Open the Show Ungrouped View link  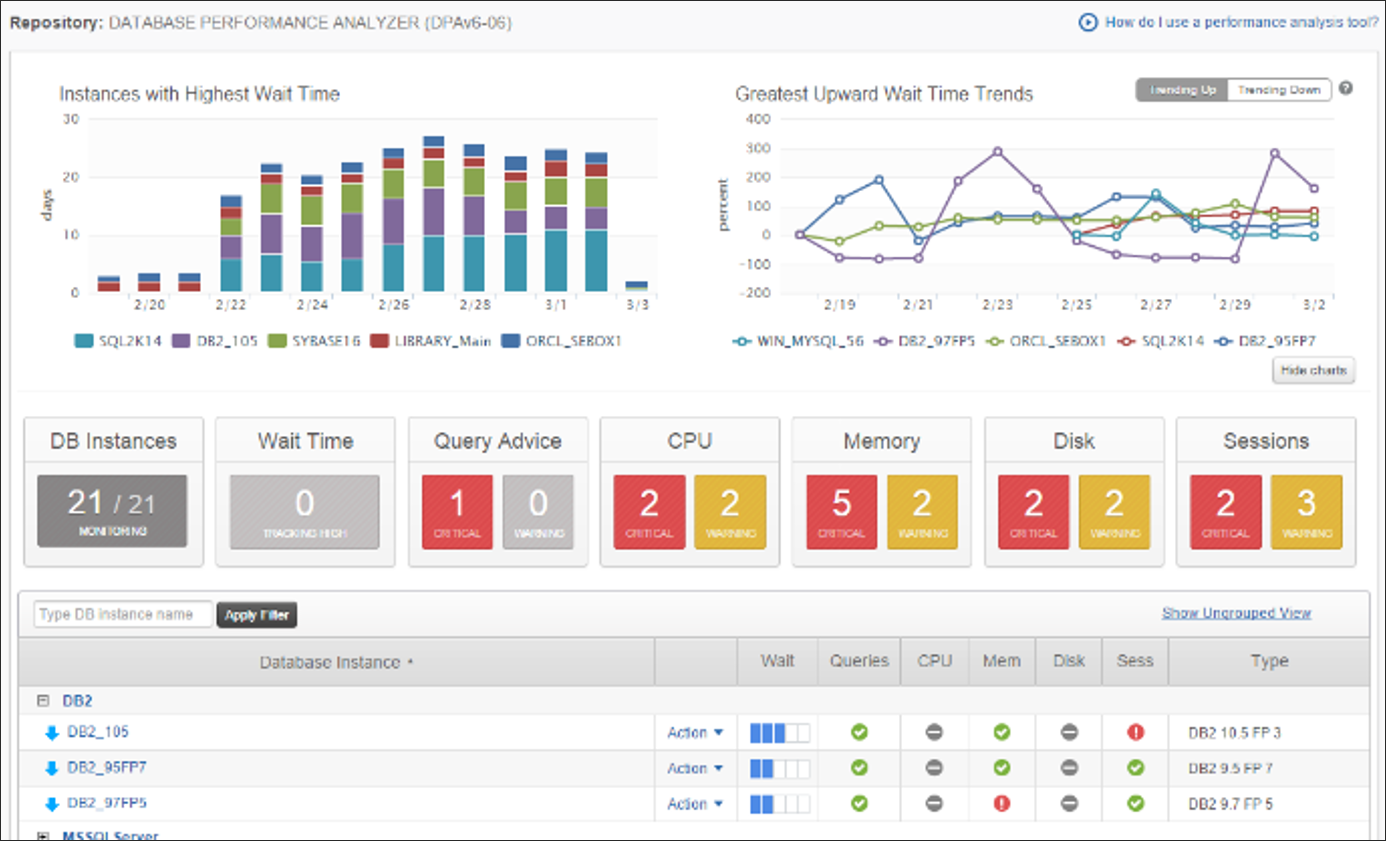click(1236, 613)
